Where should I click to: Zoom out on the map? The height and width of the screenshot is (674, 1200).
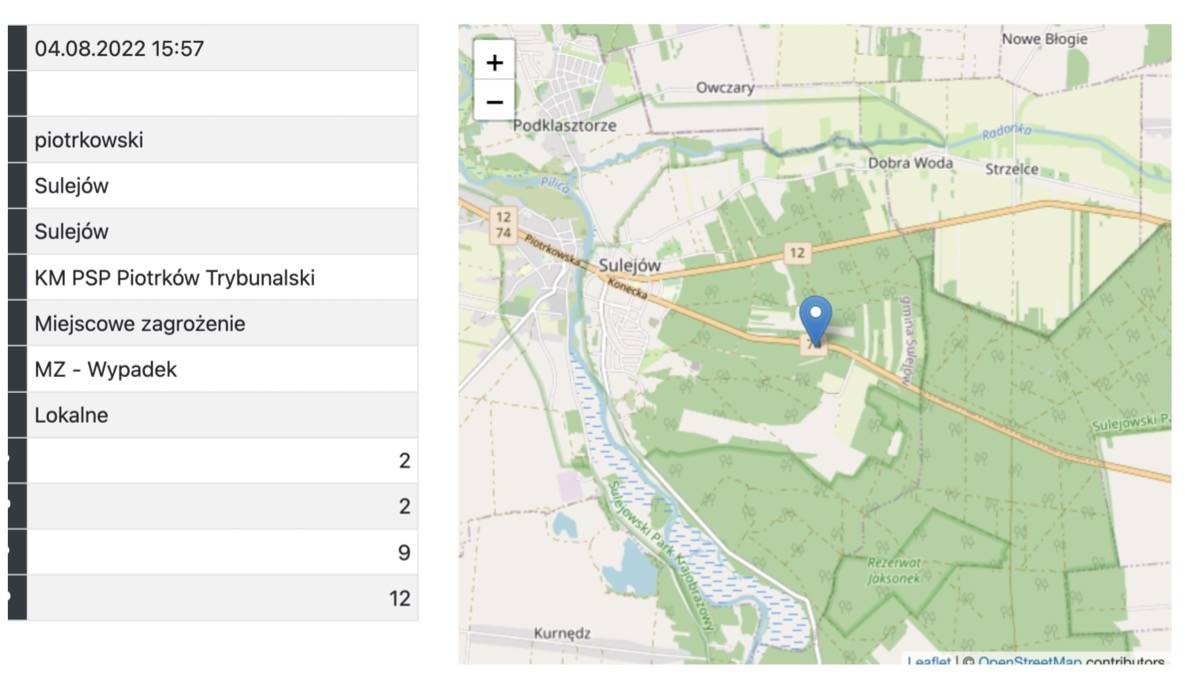tap(494, 101)
